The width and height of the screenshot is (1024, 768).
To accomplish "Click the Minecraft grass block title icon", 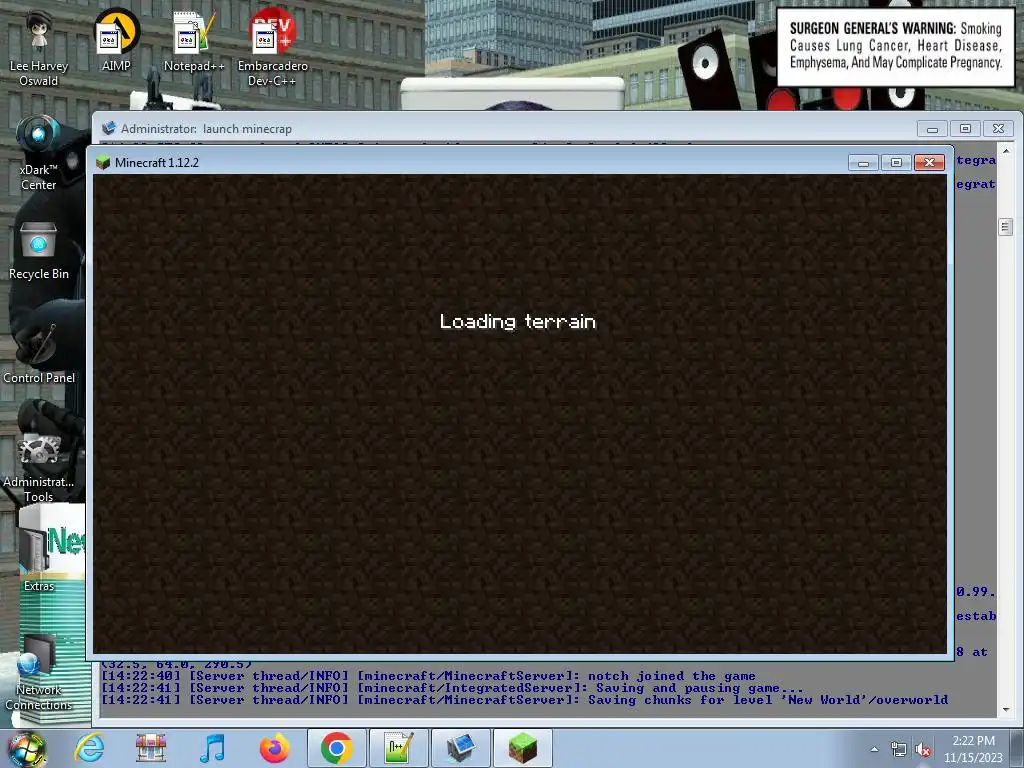I will pyautogui.click(x=103, y=162).
